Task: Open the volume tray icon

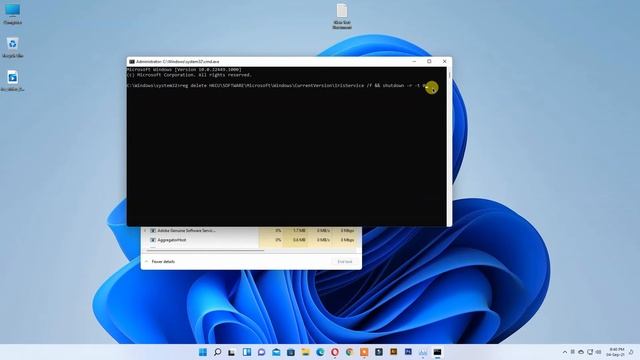Action: 598,352
